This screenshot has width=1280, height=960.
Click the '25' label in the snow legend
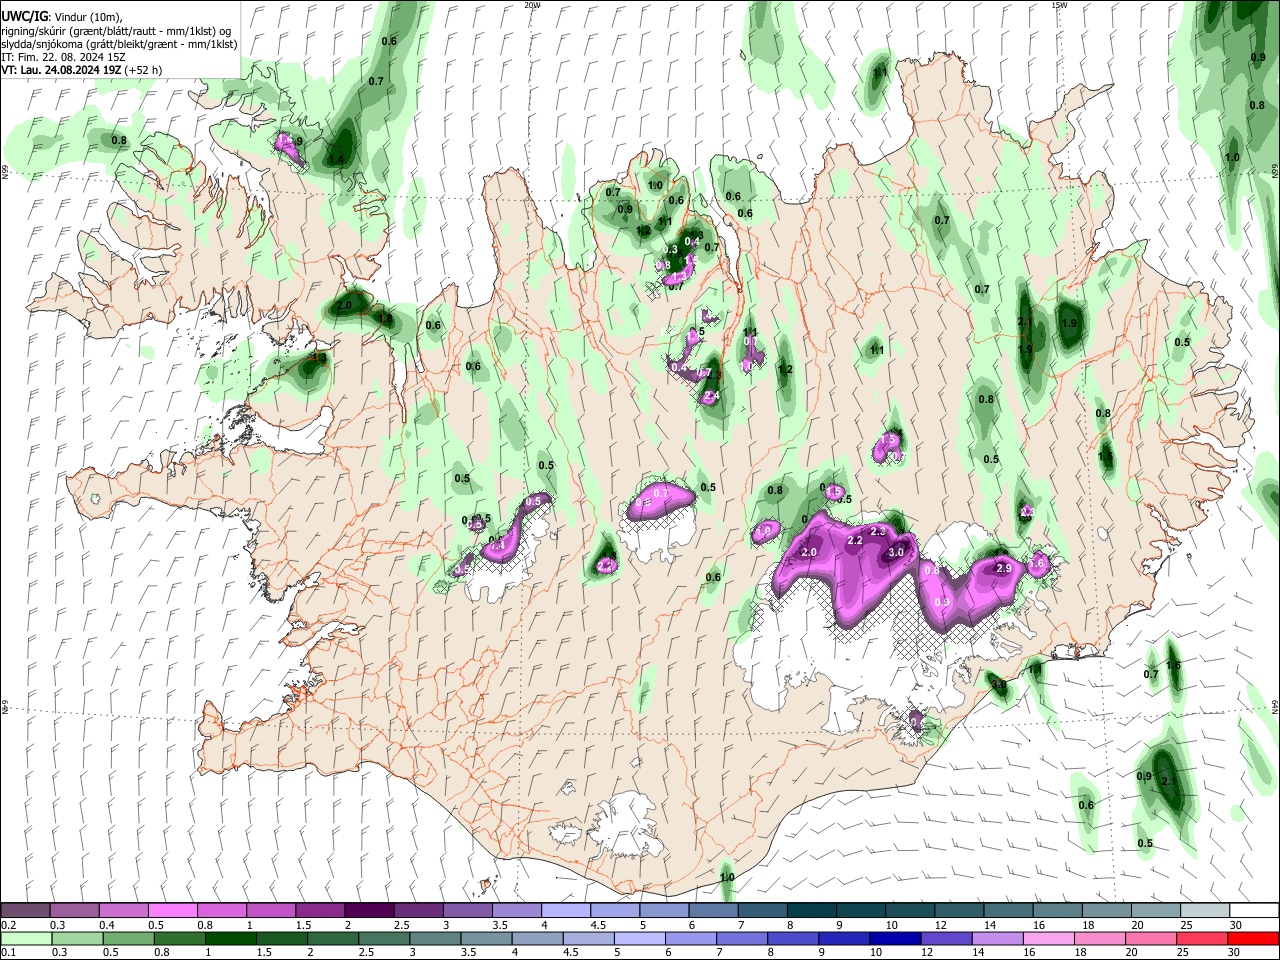[x=1186, y=925]
